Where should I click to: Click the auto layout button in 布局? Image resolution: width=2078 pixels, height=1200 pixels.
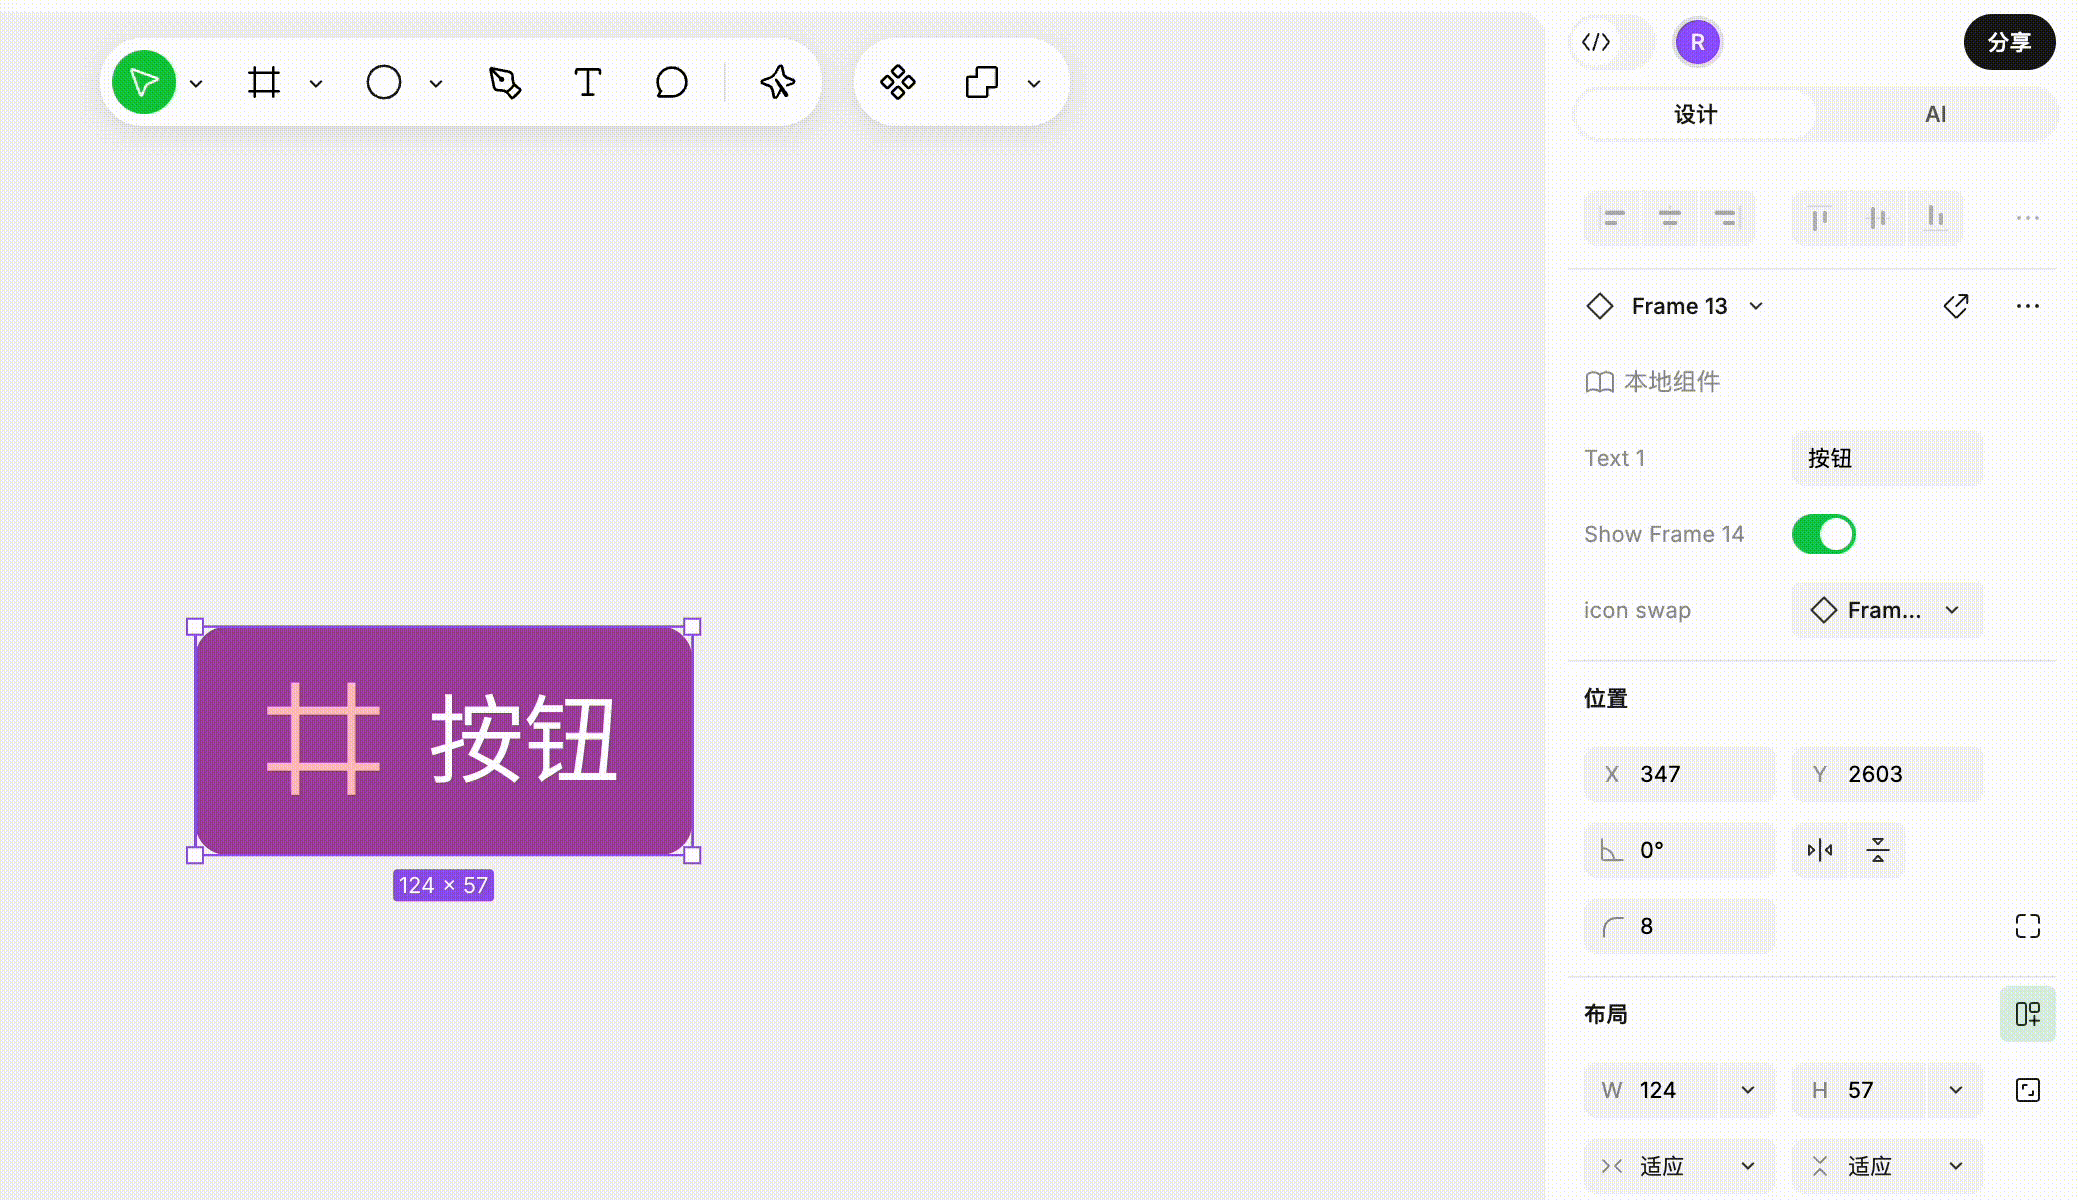point(2028,1014)
